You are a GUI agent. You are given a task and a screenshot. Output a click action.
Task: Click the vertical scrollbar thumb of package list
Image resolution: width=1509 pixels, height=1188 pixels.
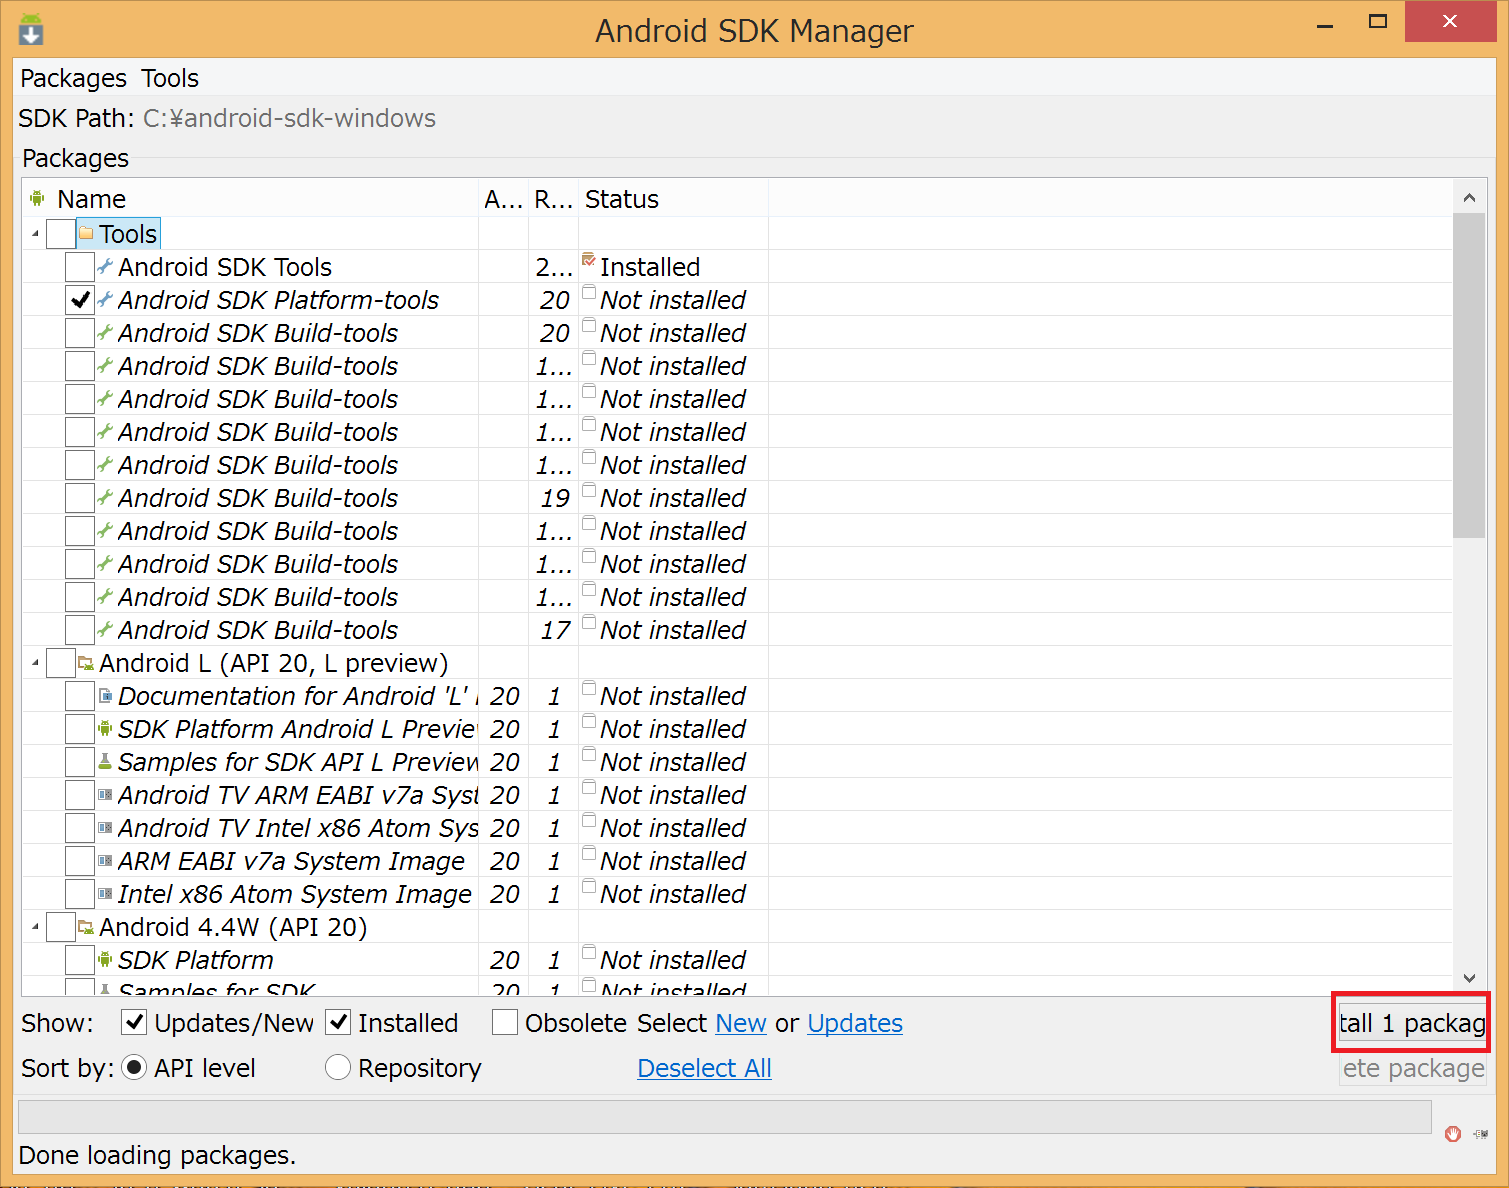(1468, 375)
